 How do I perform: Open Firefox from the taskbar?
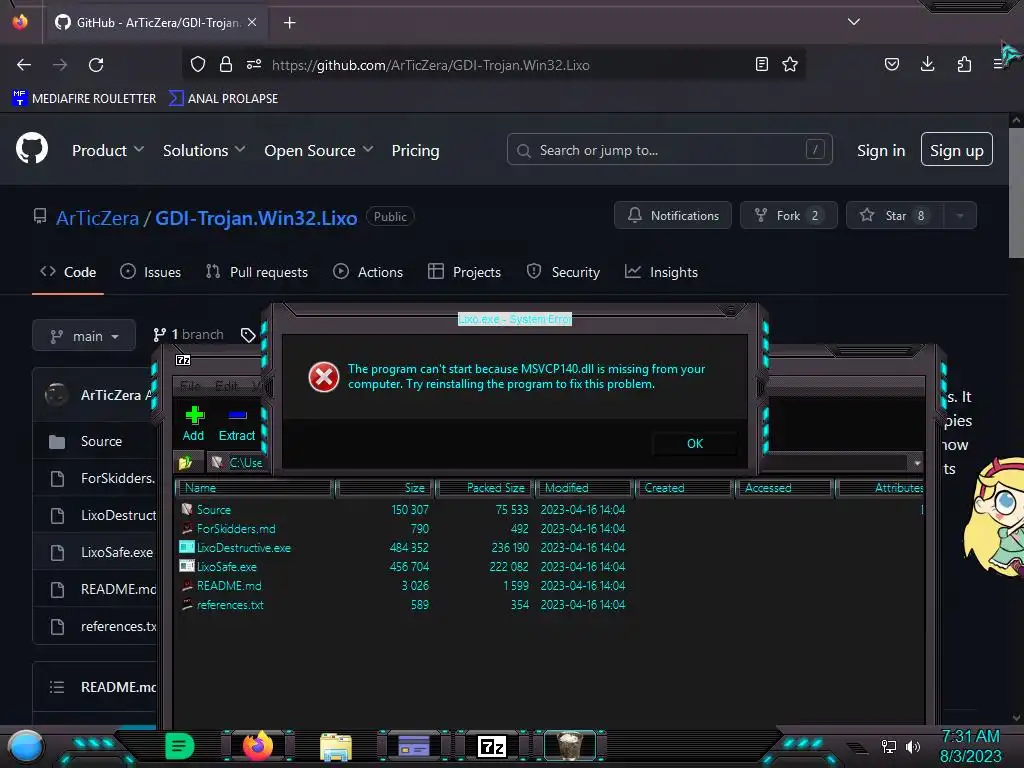[x=258, y=746]
